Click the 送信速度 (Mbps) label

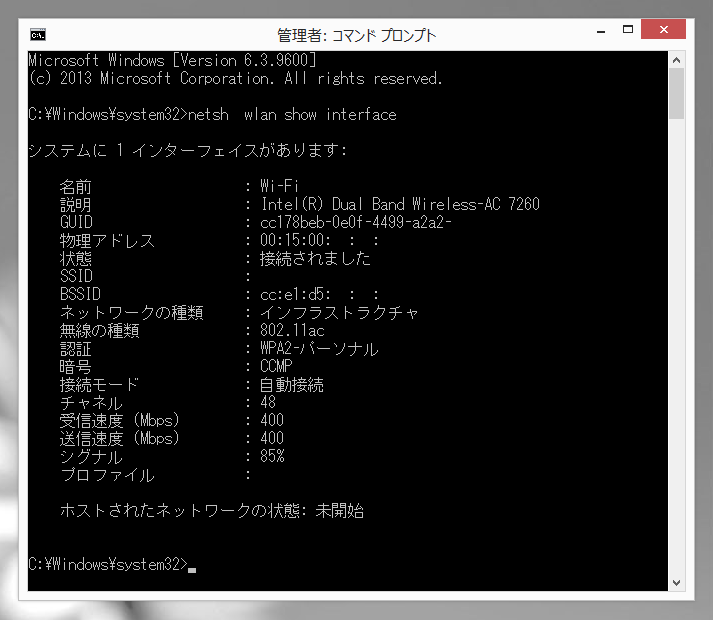tap(120, 439)
